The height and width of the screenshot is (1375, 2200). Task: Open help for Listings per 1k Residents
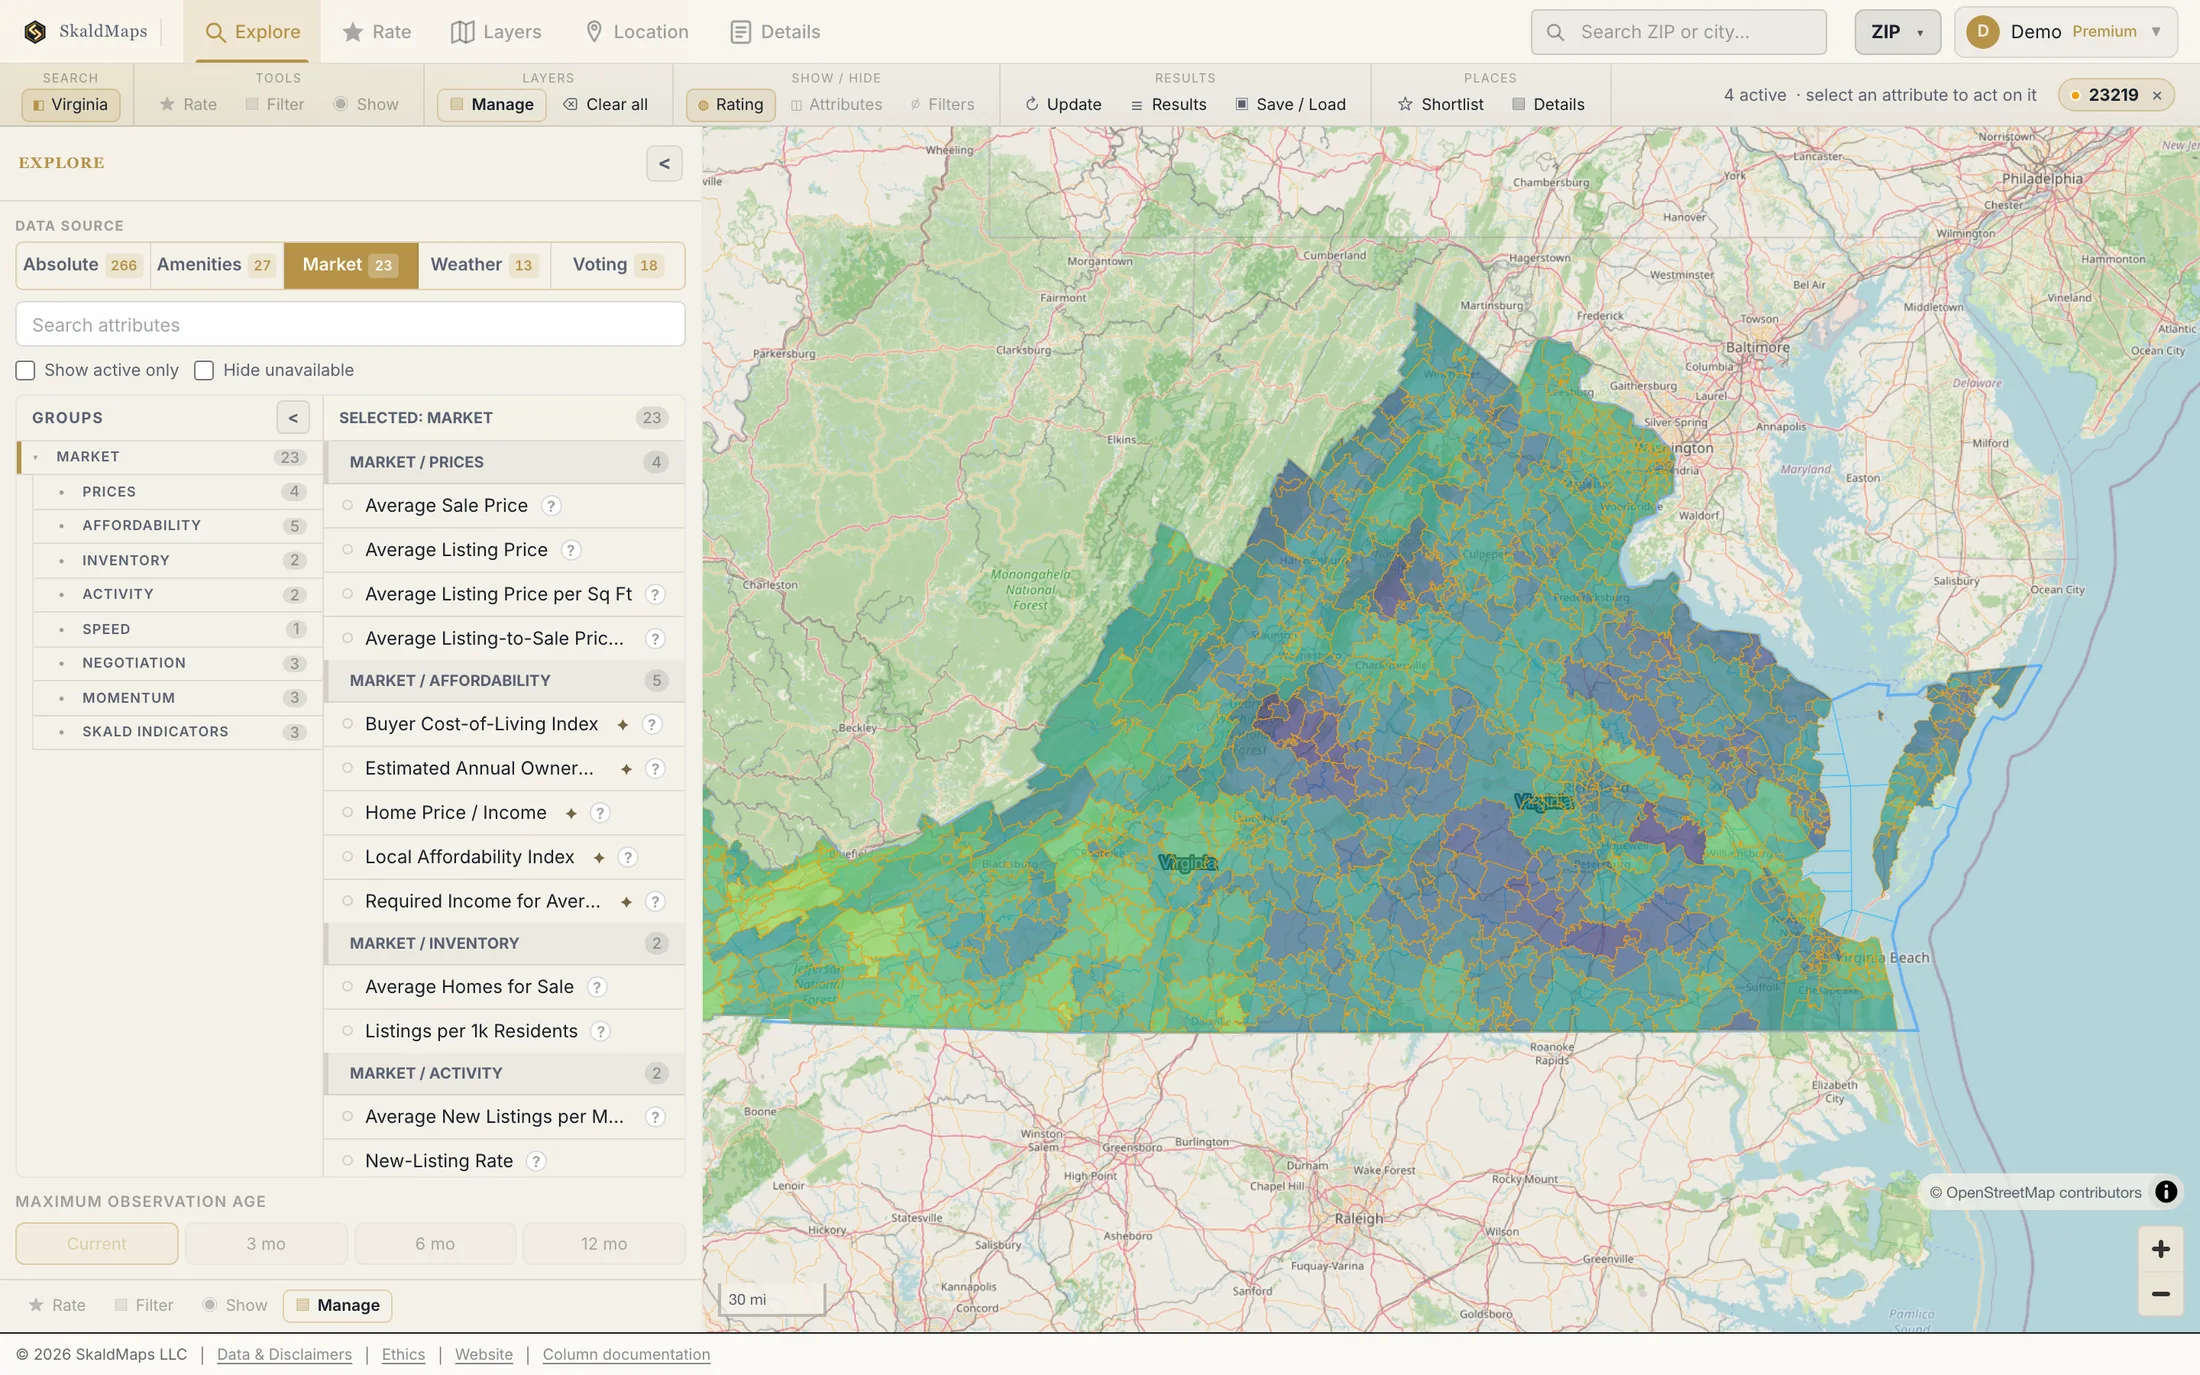coord(600,1031)
